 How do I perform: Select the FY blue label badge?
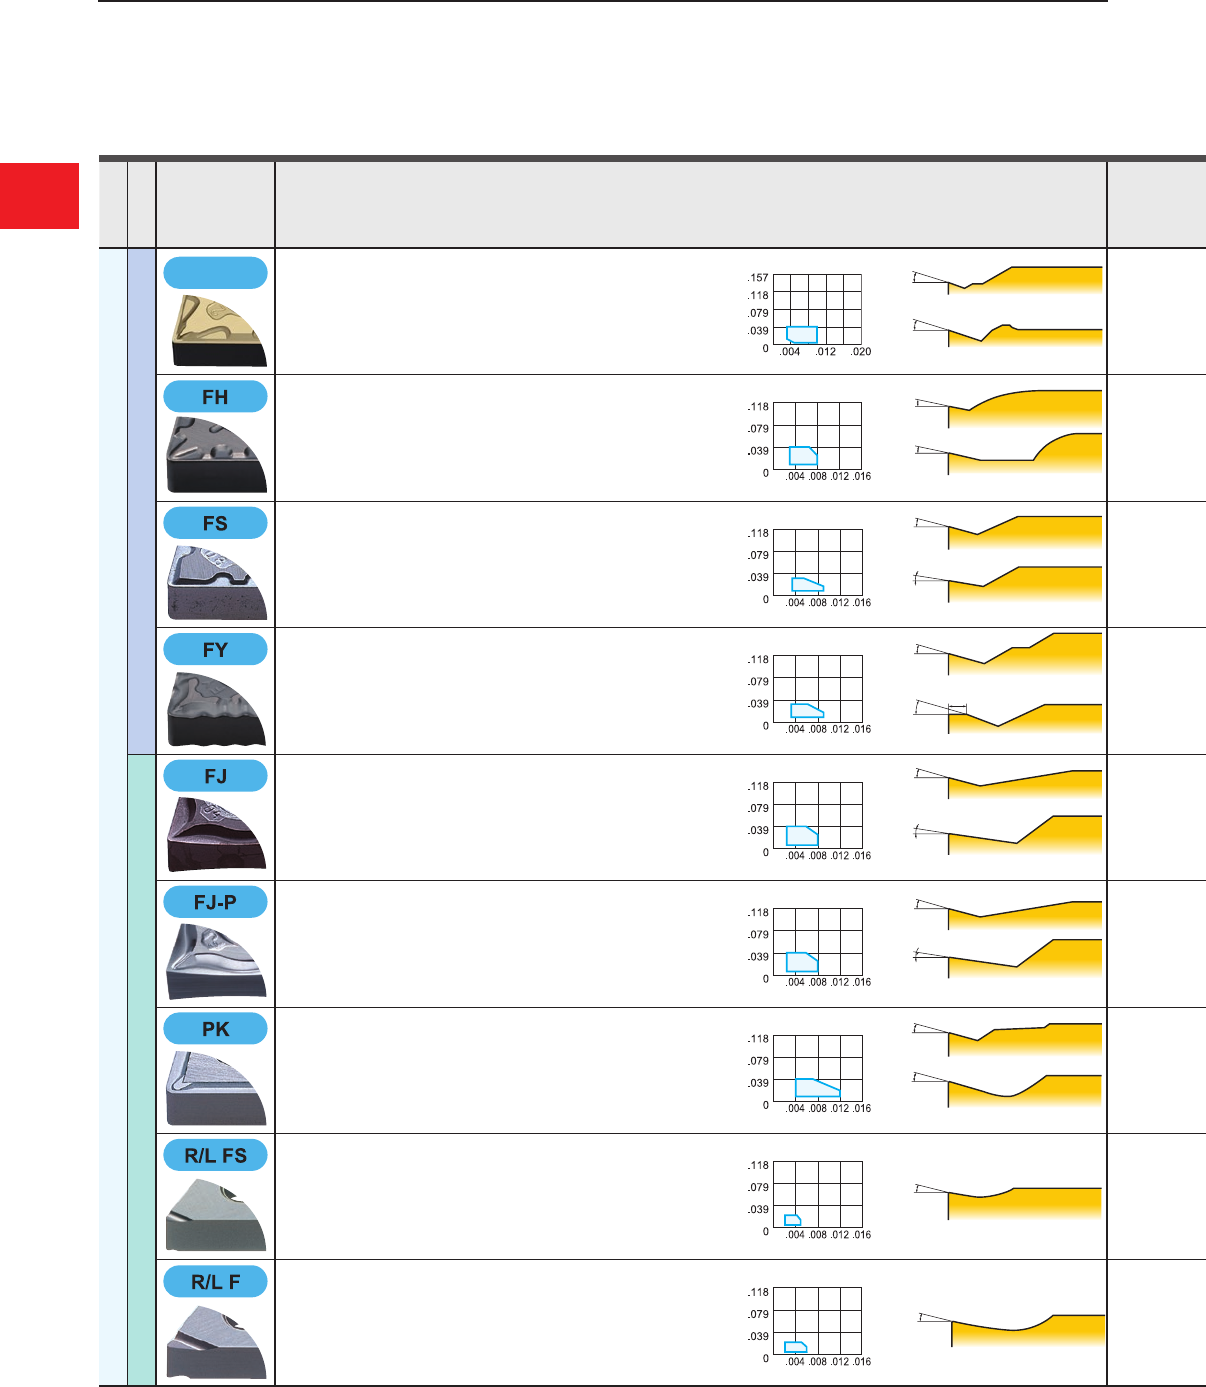pos(215,650)
